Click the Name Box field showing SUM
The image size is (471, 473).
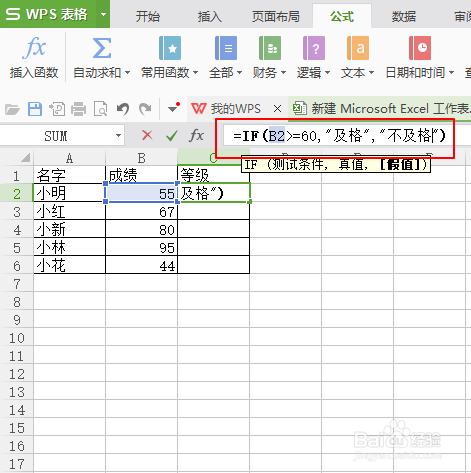point(56,136)
